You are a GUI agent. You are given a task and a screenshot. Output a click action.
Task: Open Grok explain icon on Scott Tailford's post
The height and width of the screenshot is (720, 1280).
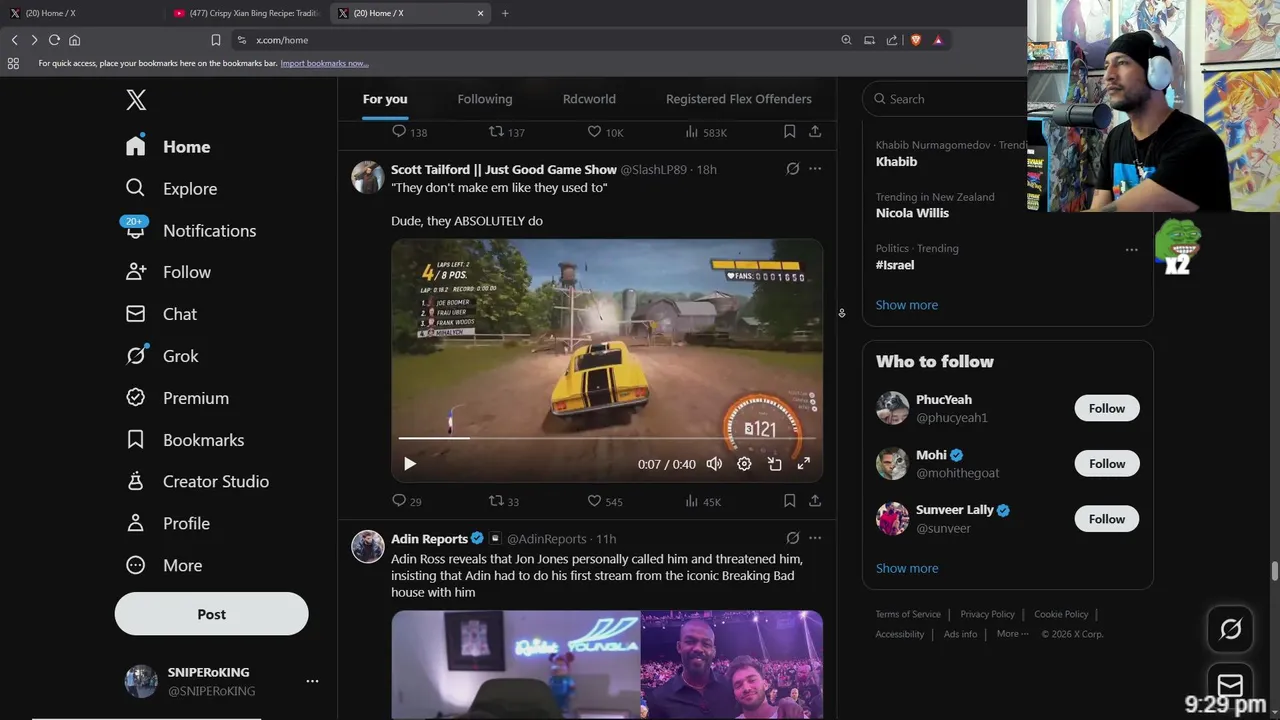pos(793,169)
